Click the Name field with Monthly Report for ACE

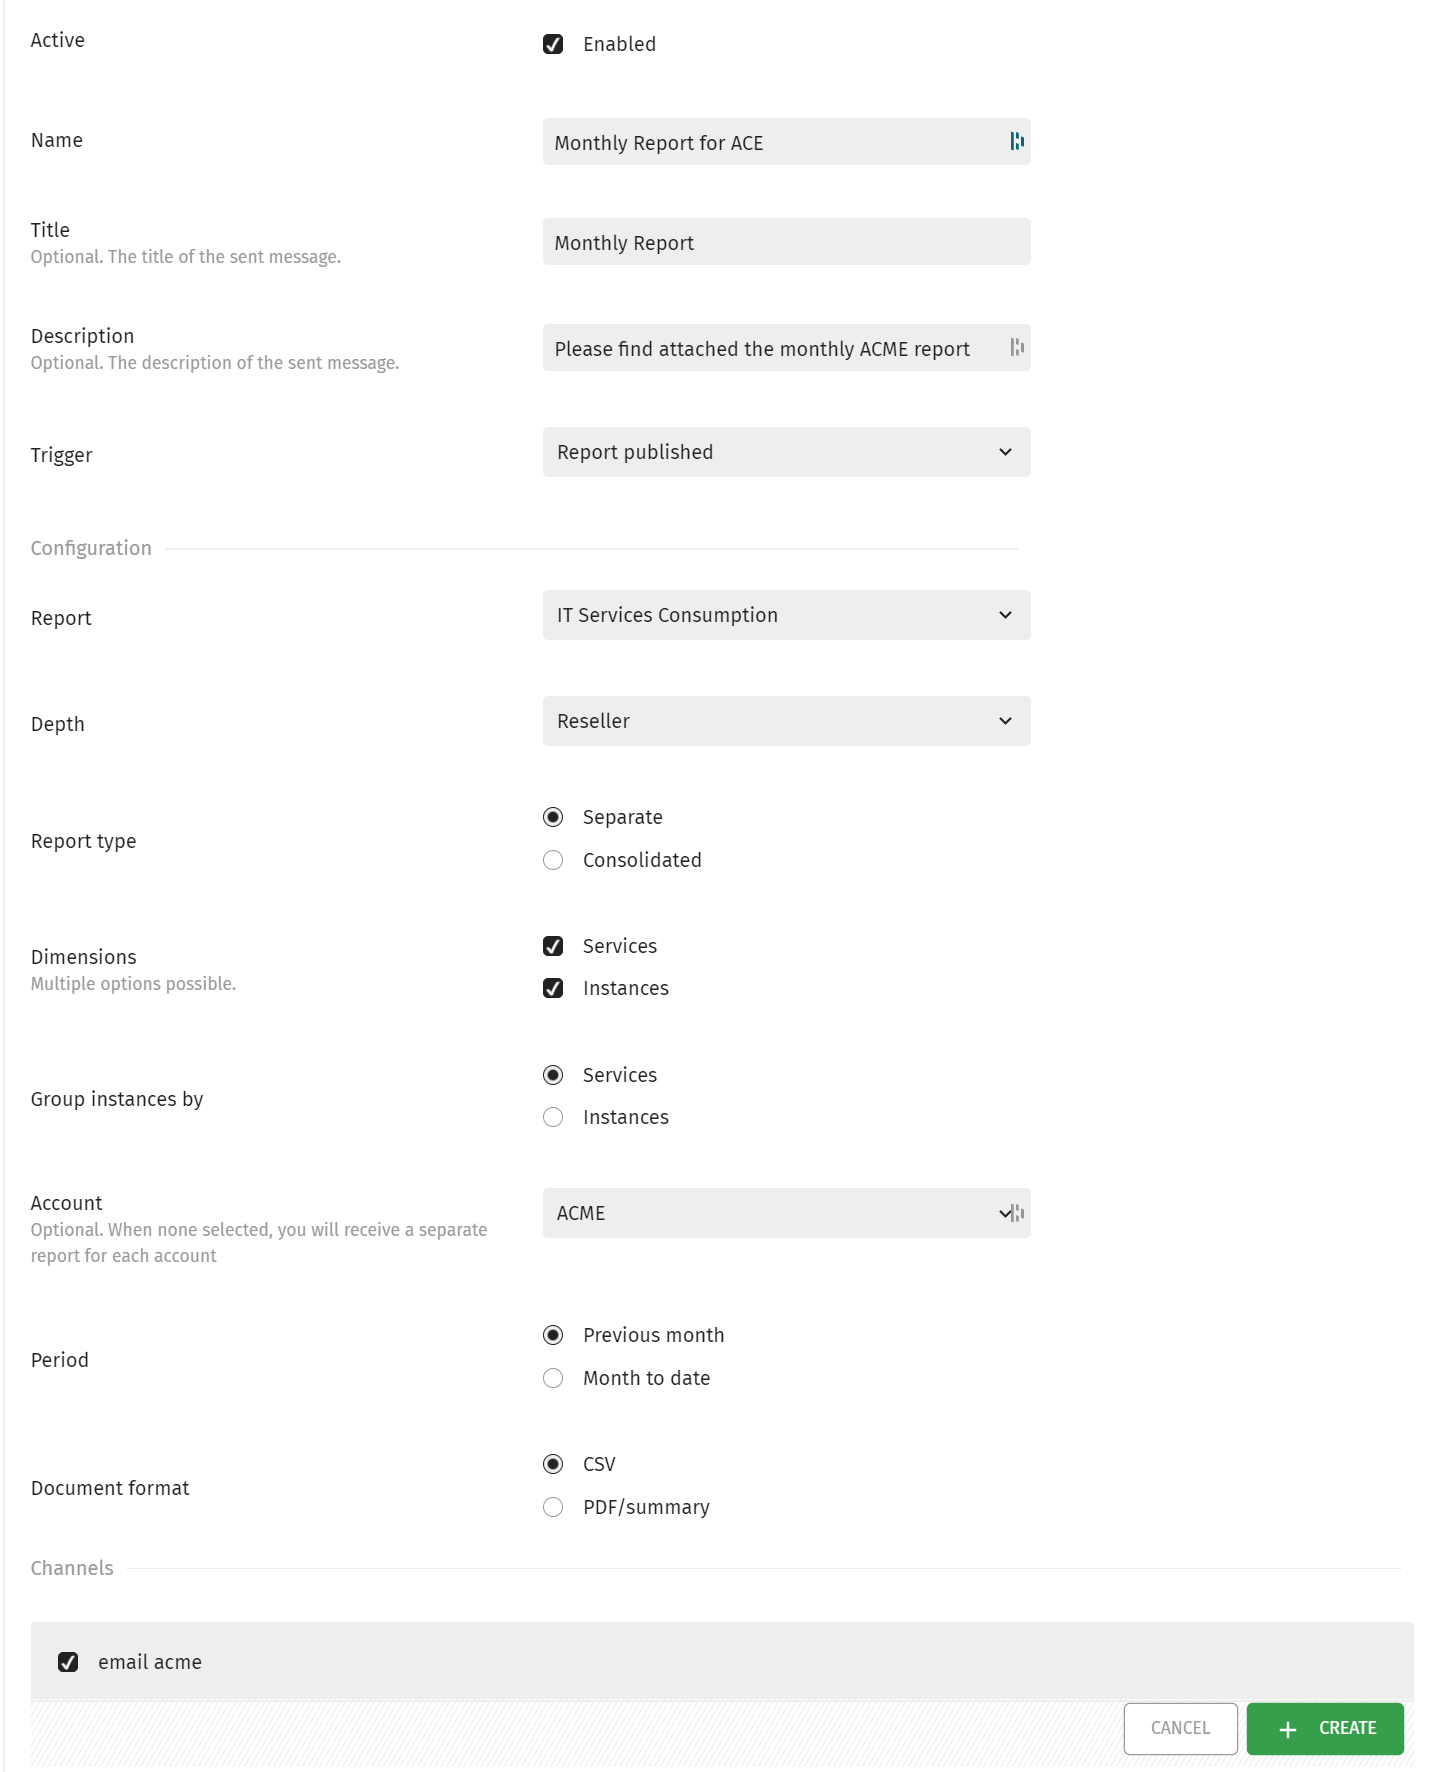pos(786,142)
